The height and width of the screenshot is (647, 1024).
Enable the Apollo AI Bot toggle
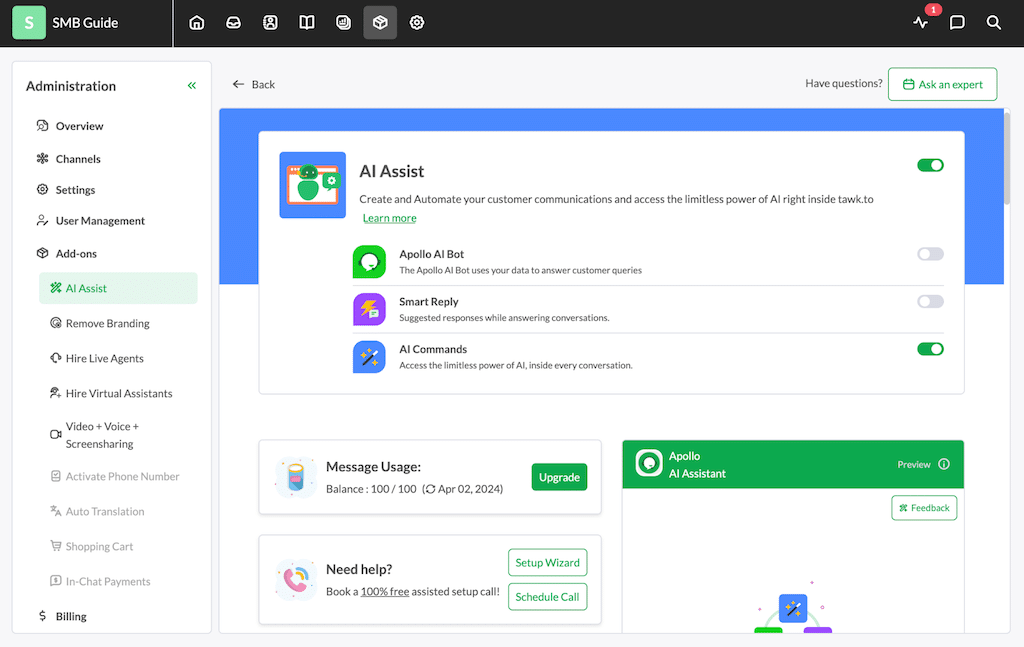click(930, 254)
